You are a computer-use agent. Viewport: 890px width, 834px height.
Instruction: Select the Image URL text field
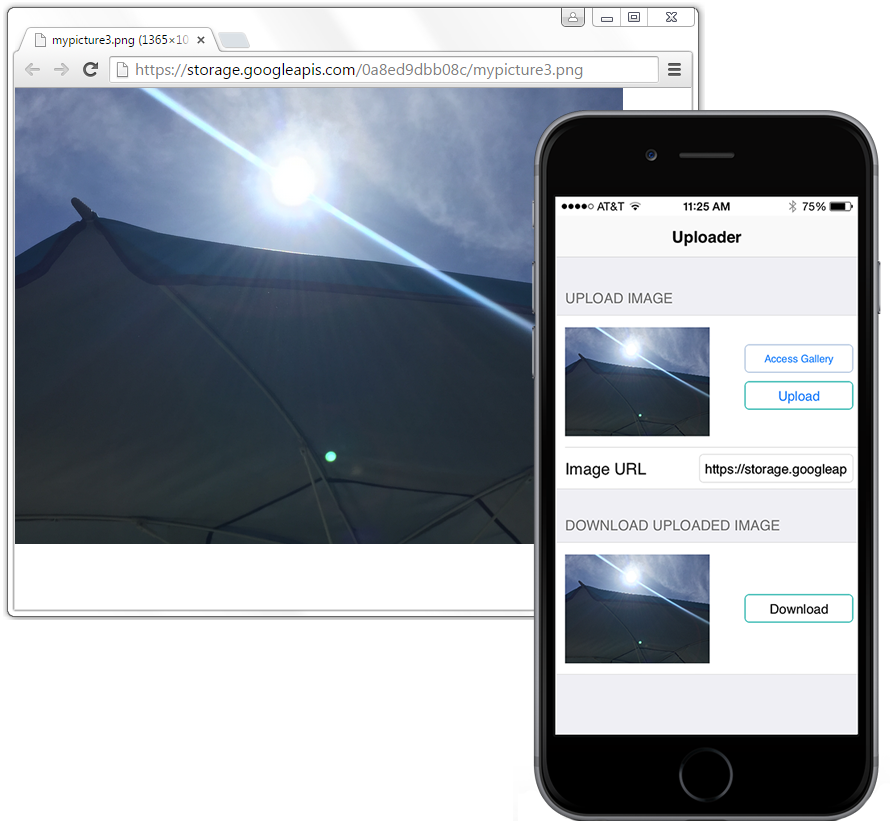click(775, 469)
